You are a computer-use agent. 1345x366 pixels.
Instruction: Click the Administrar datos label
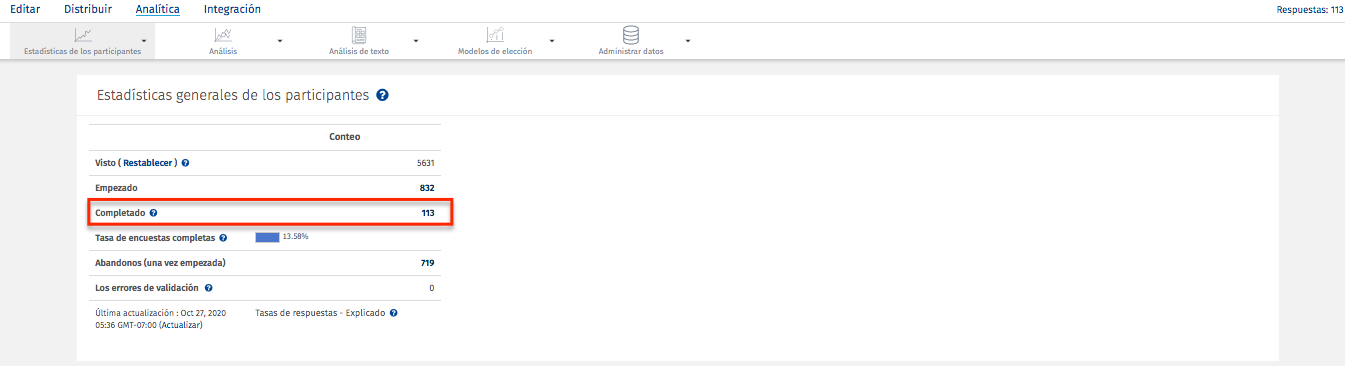[631, 51]
